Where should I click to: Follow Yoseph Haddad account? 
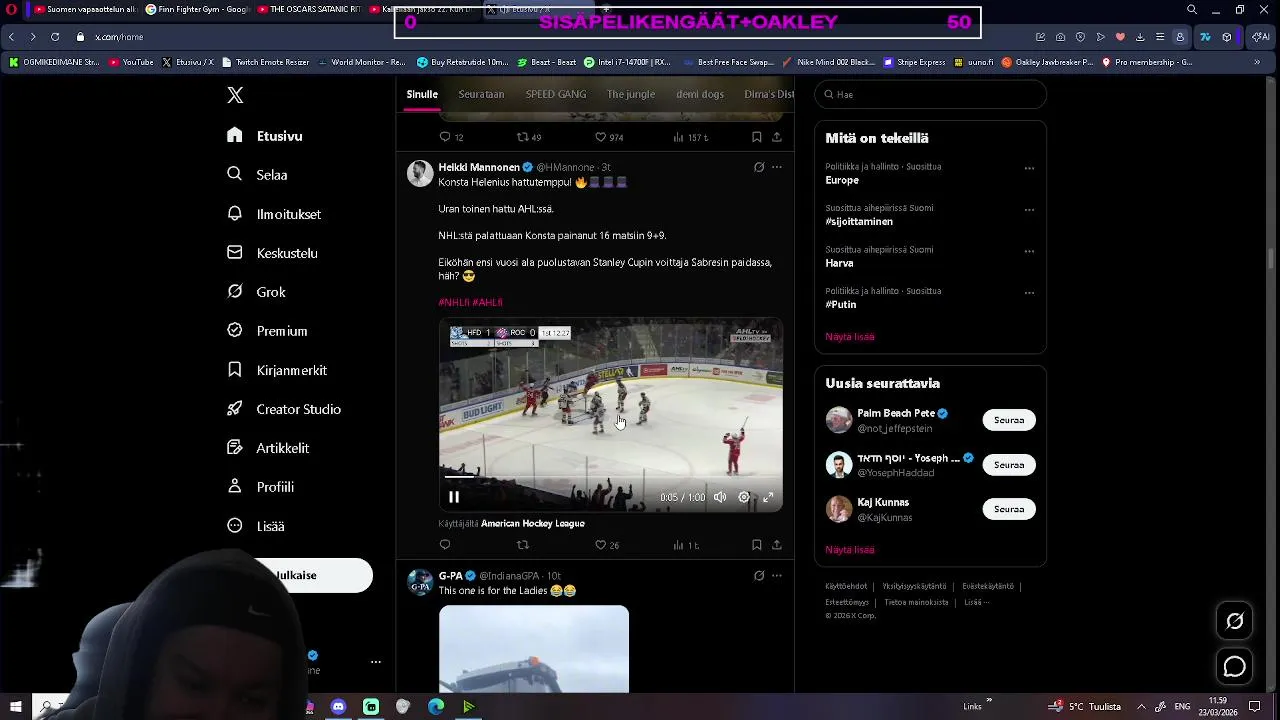tap(1009, 465)
